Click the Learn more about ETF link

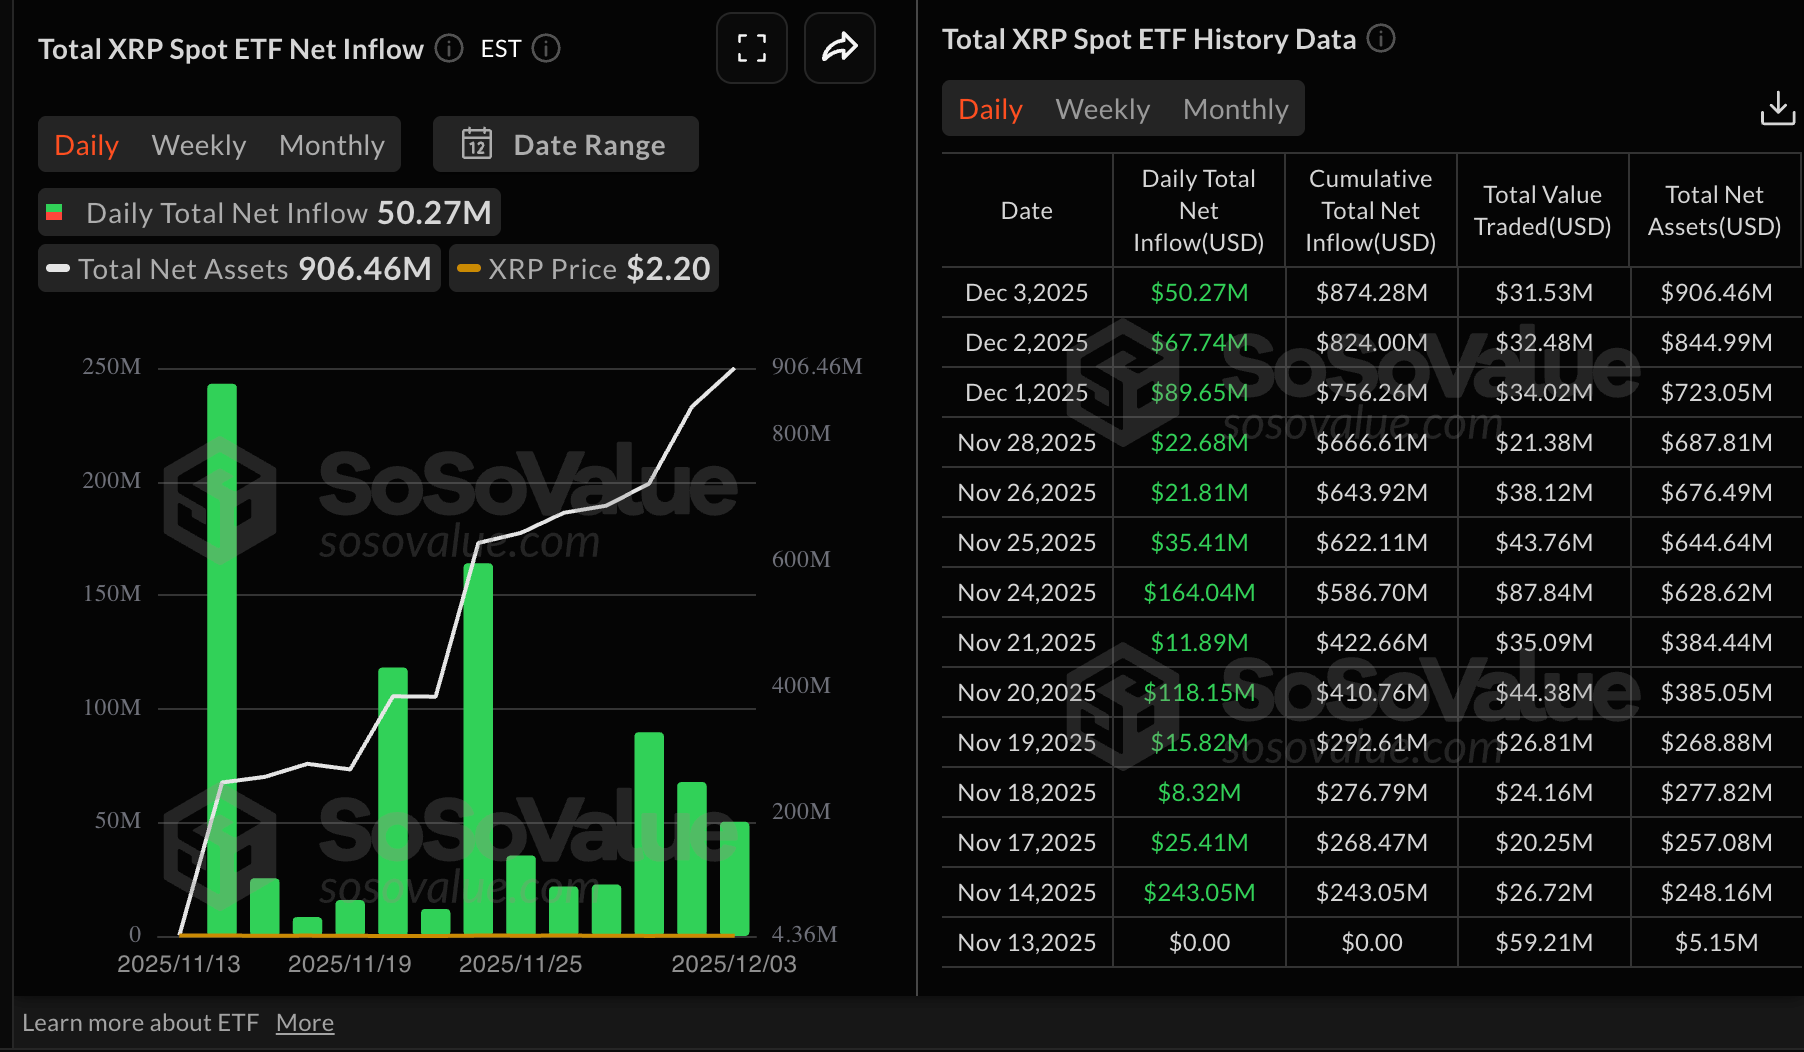(143, 1022)
